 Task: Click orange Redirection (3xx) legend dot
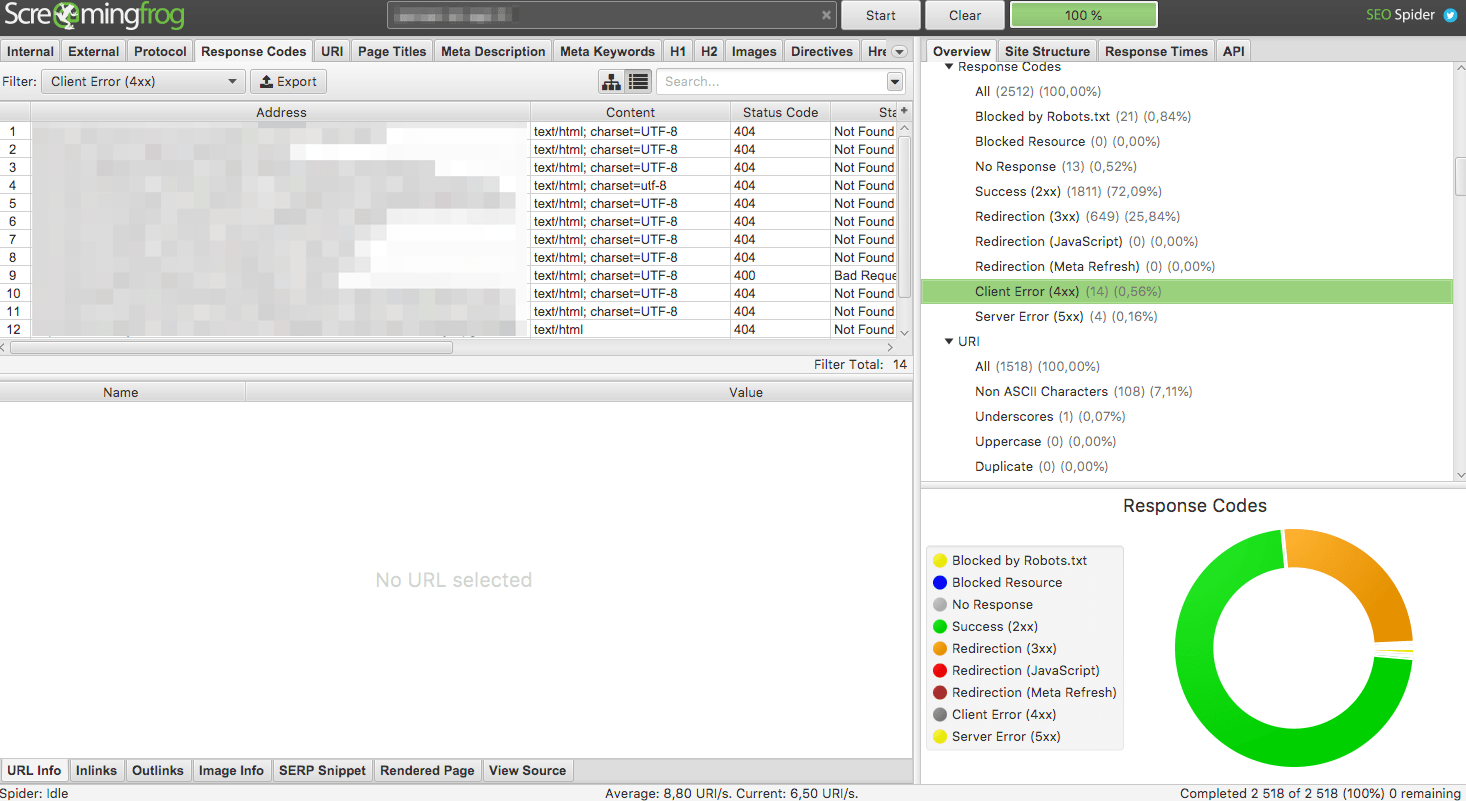(x=940, y=649)
